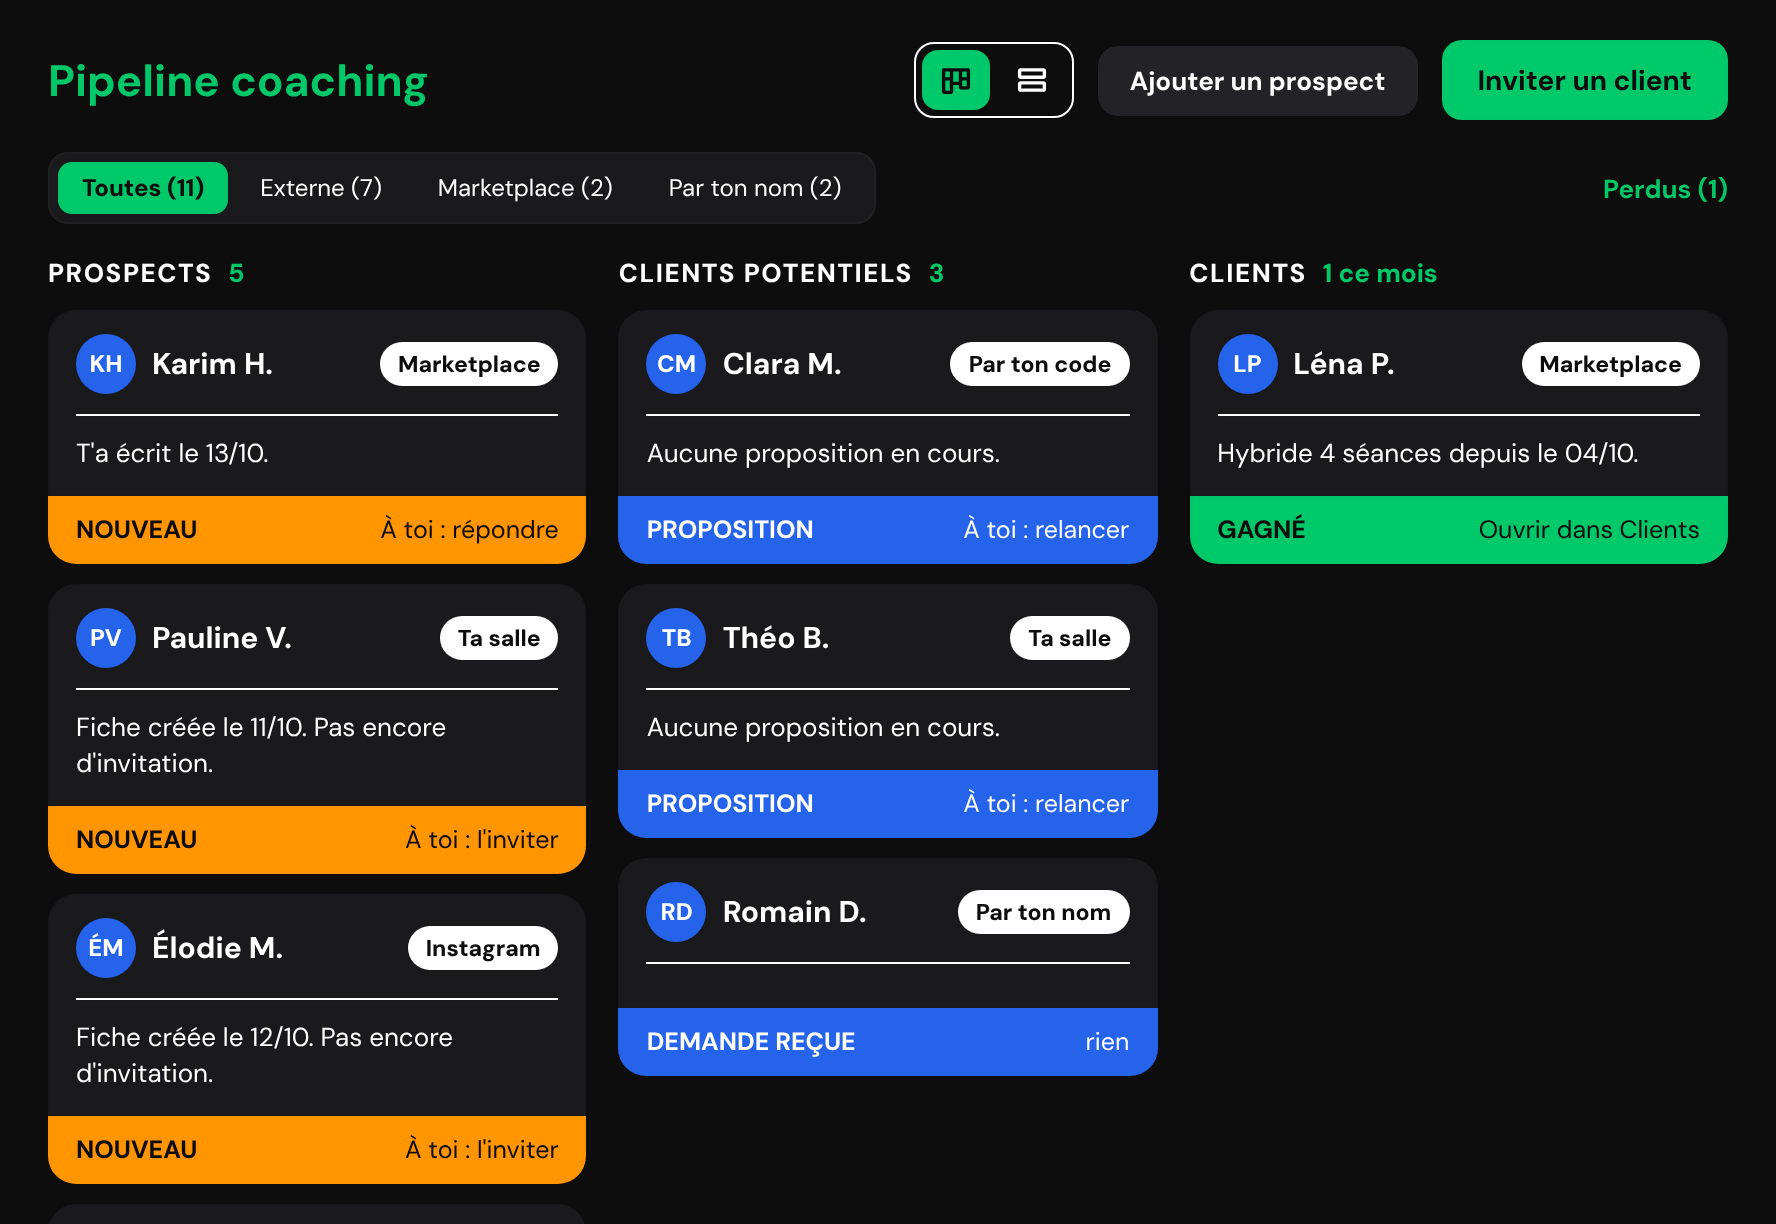
Task: Click the Par ton code tag on Clara M.
Action: [1040, 364]
